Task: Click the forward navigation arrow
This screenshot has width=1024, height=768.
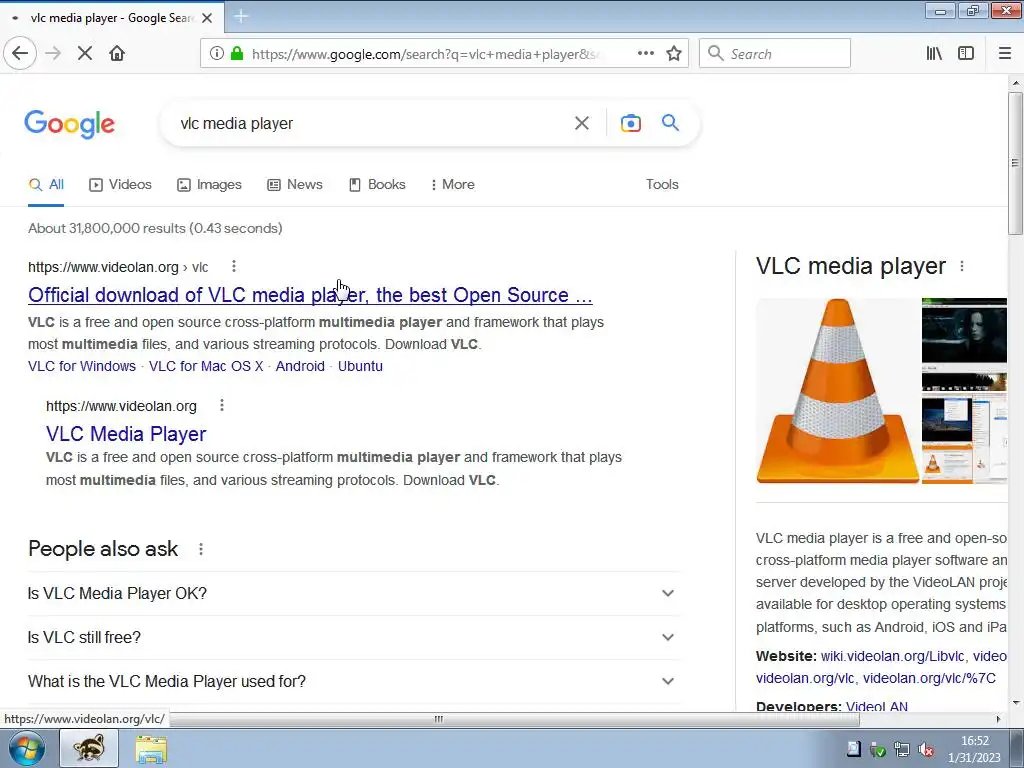Action: tap(53, 54)
